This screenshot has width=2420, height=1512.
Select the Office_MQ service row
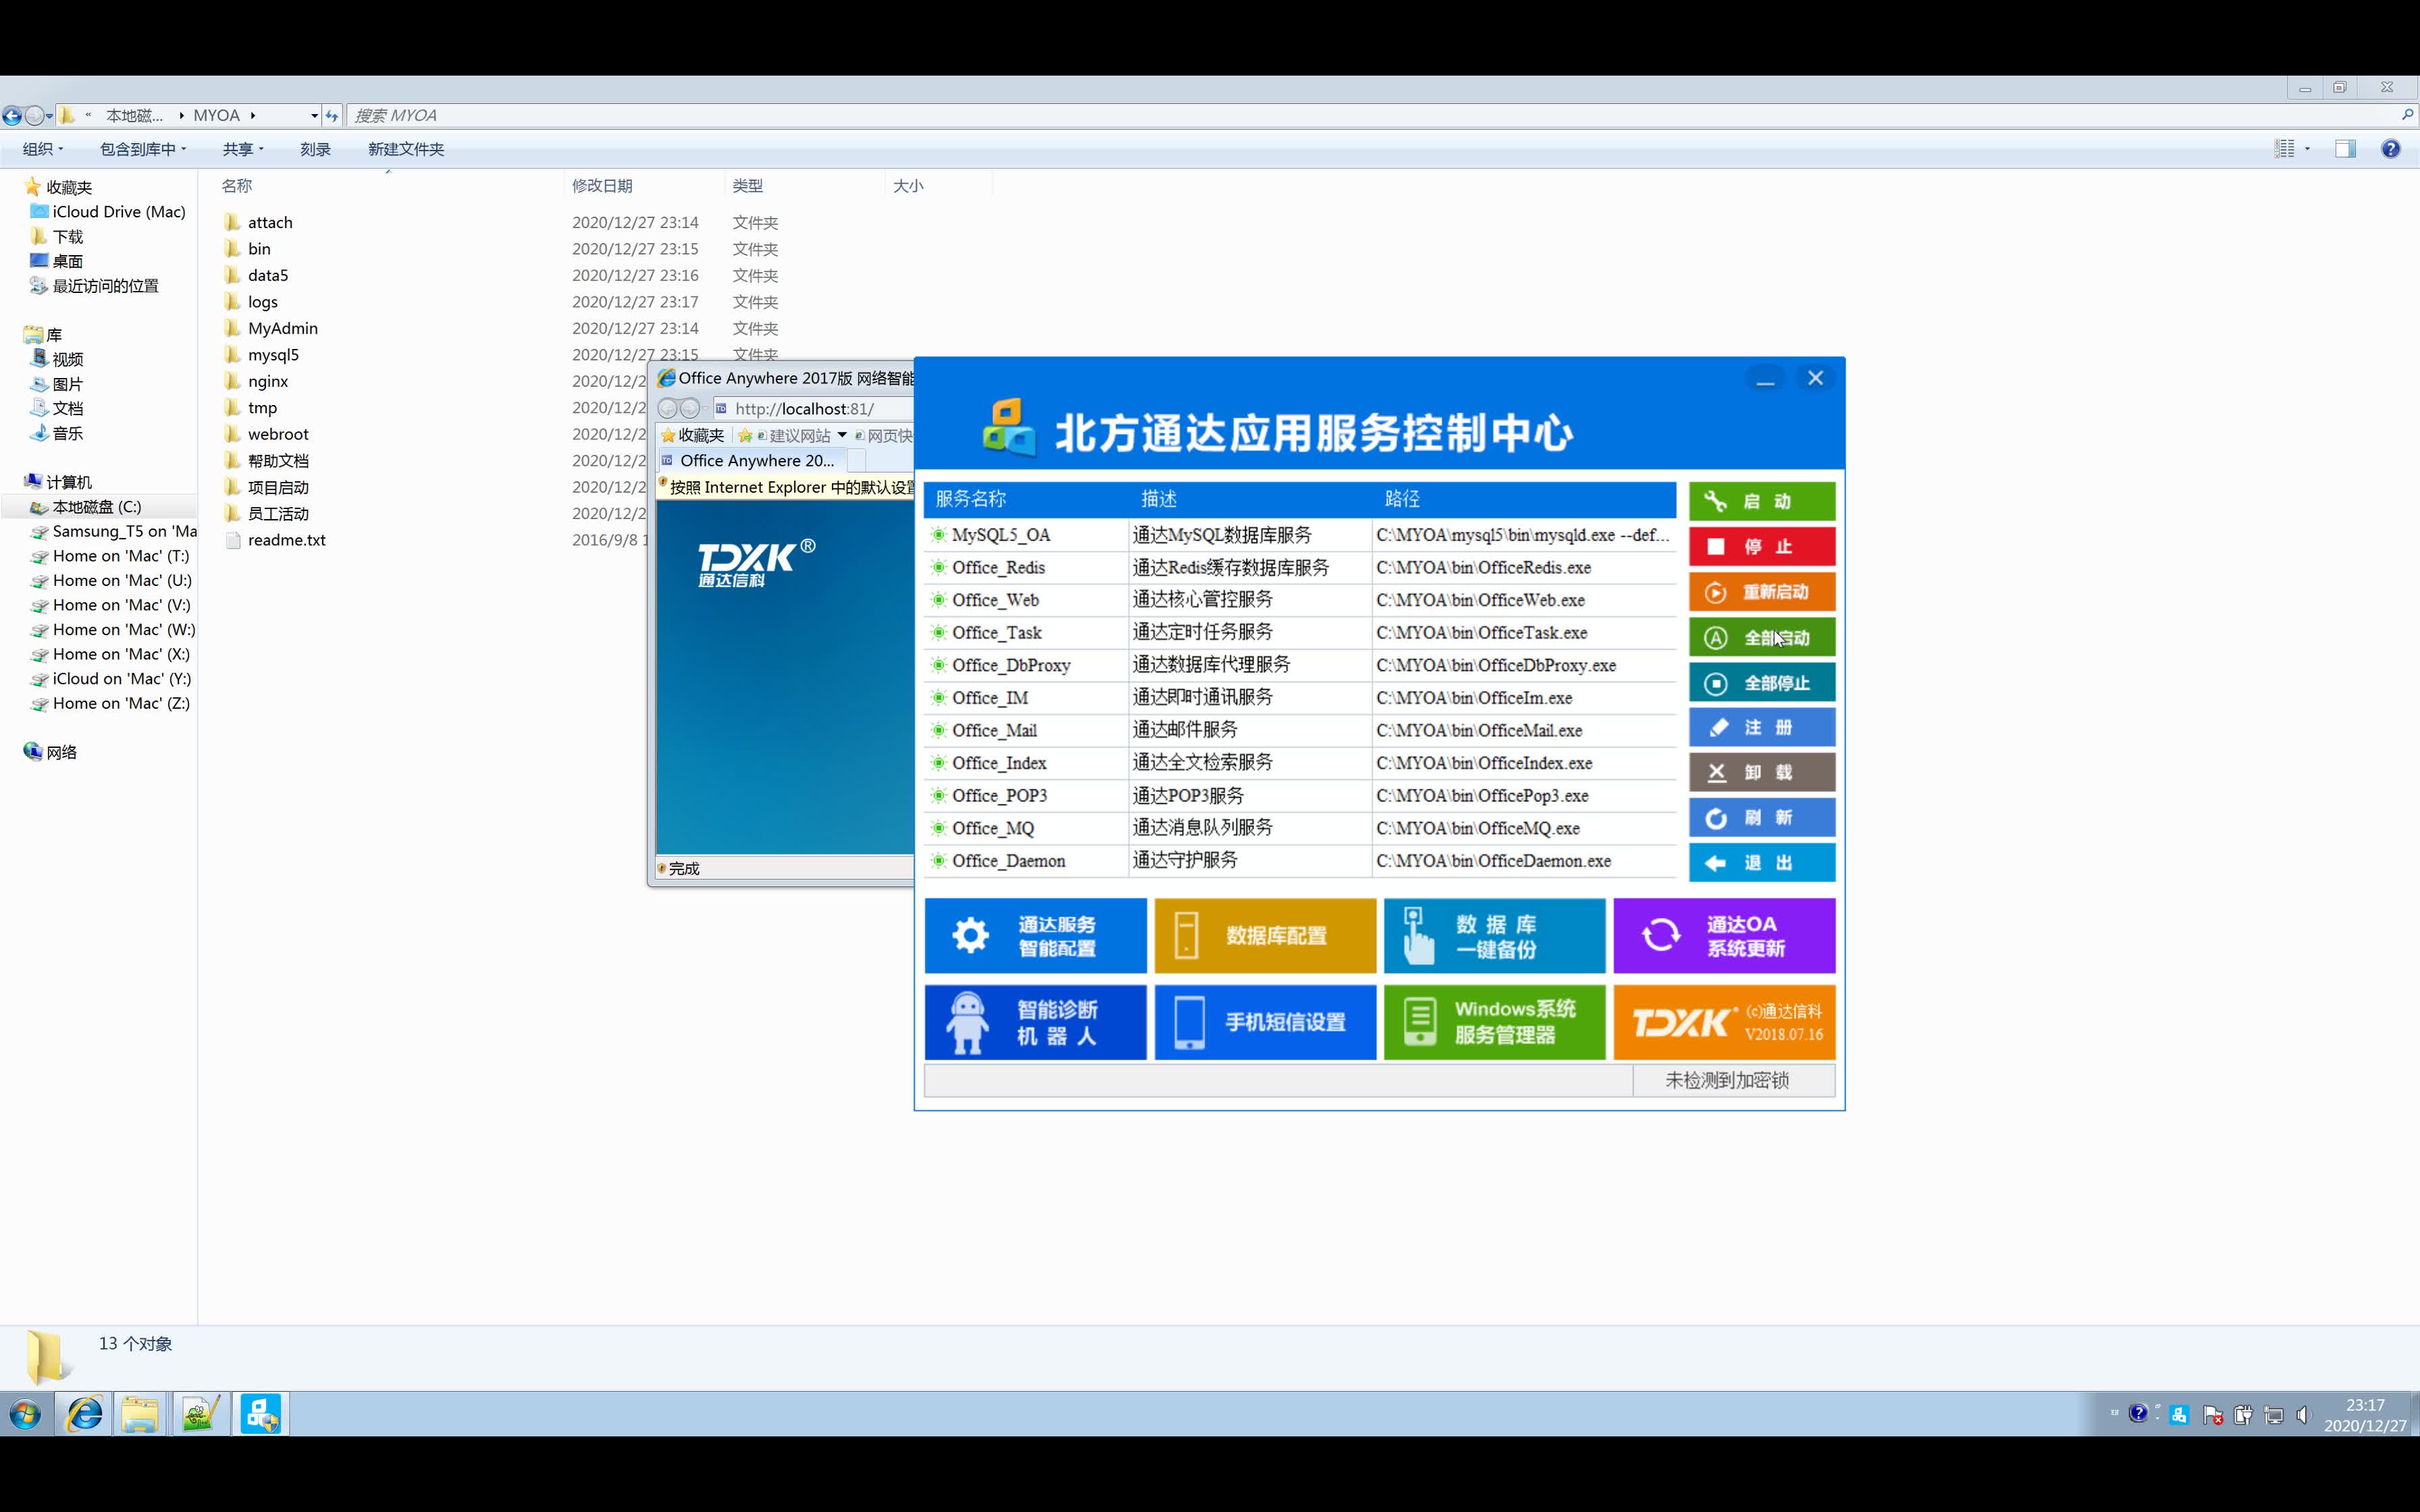click(x=1300, y=828)
